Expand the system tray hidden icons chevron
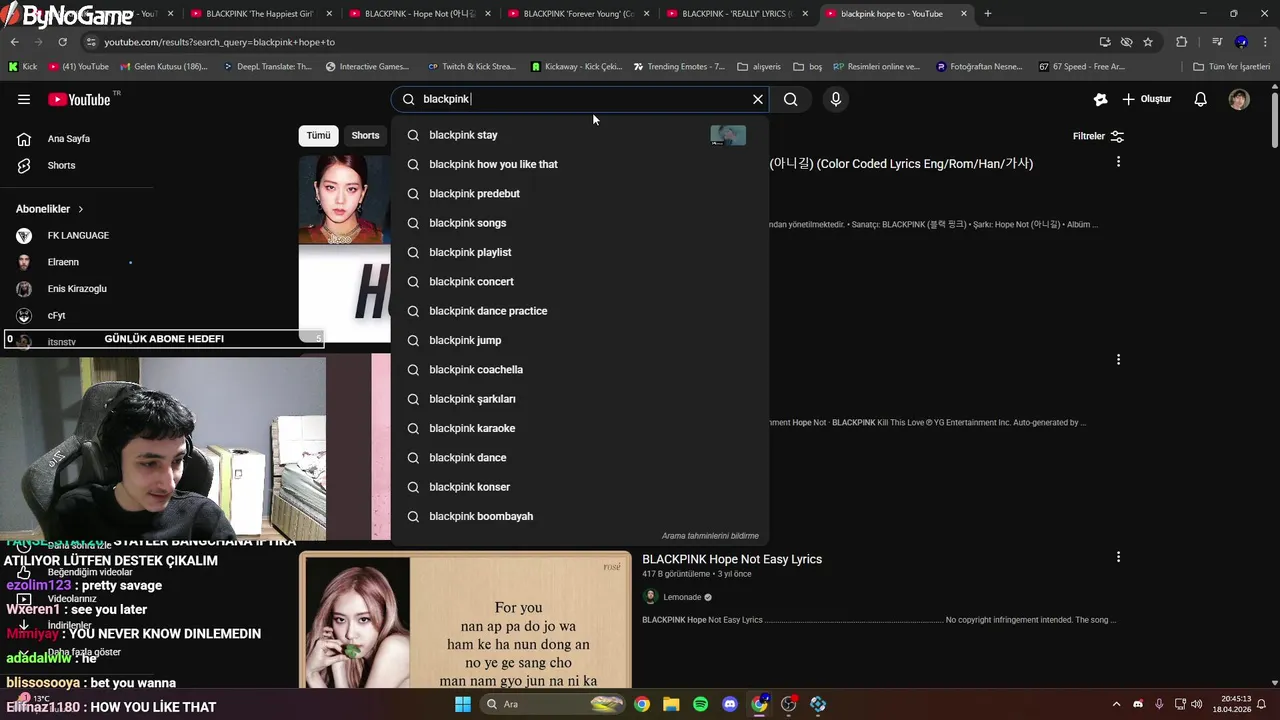The image size is (1280, 720). (x=1116, y=704)
